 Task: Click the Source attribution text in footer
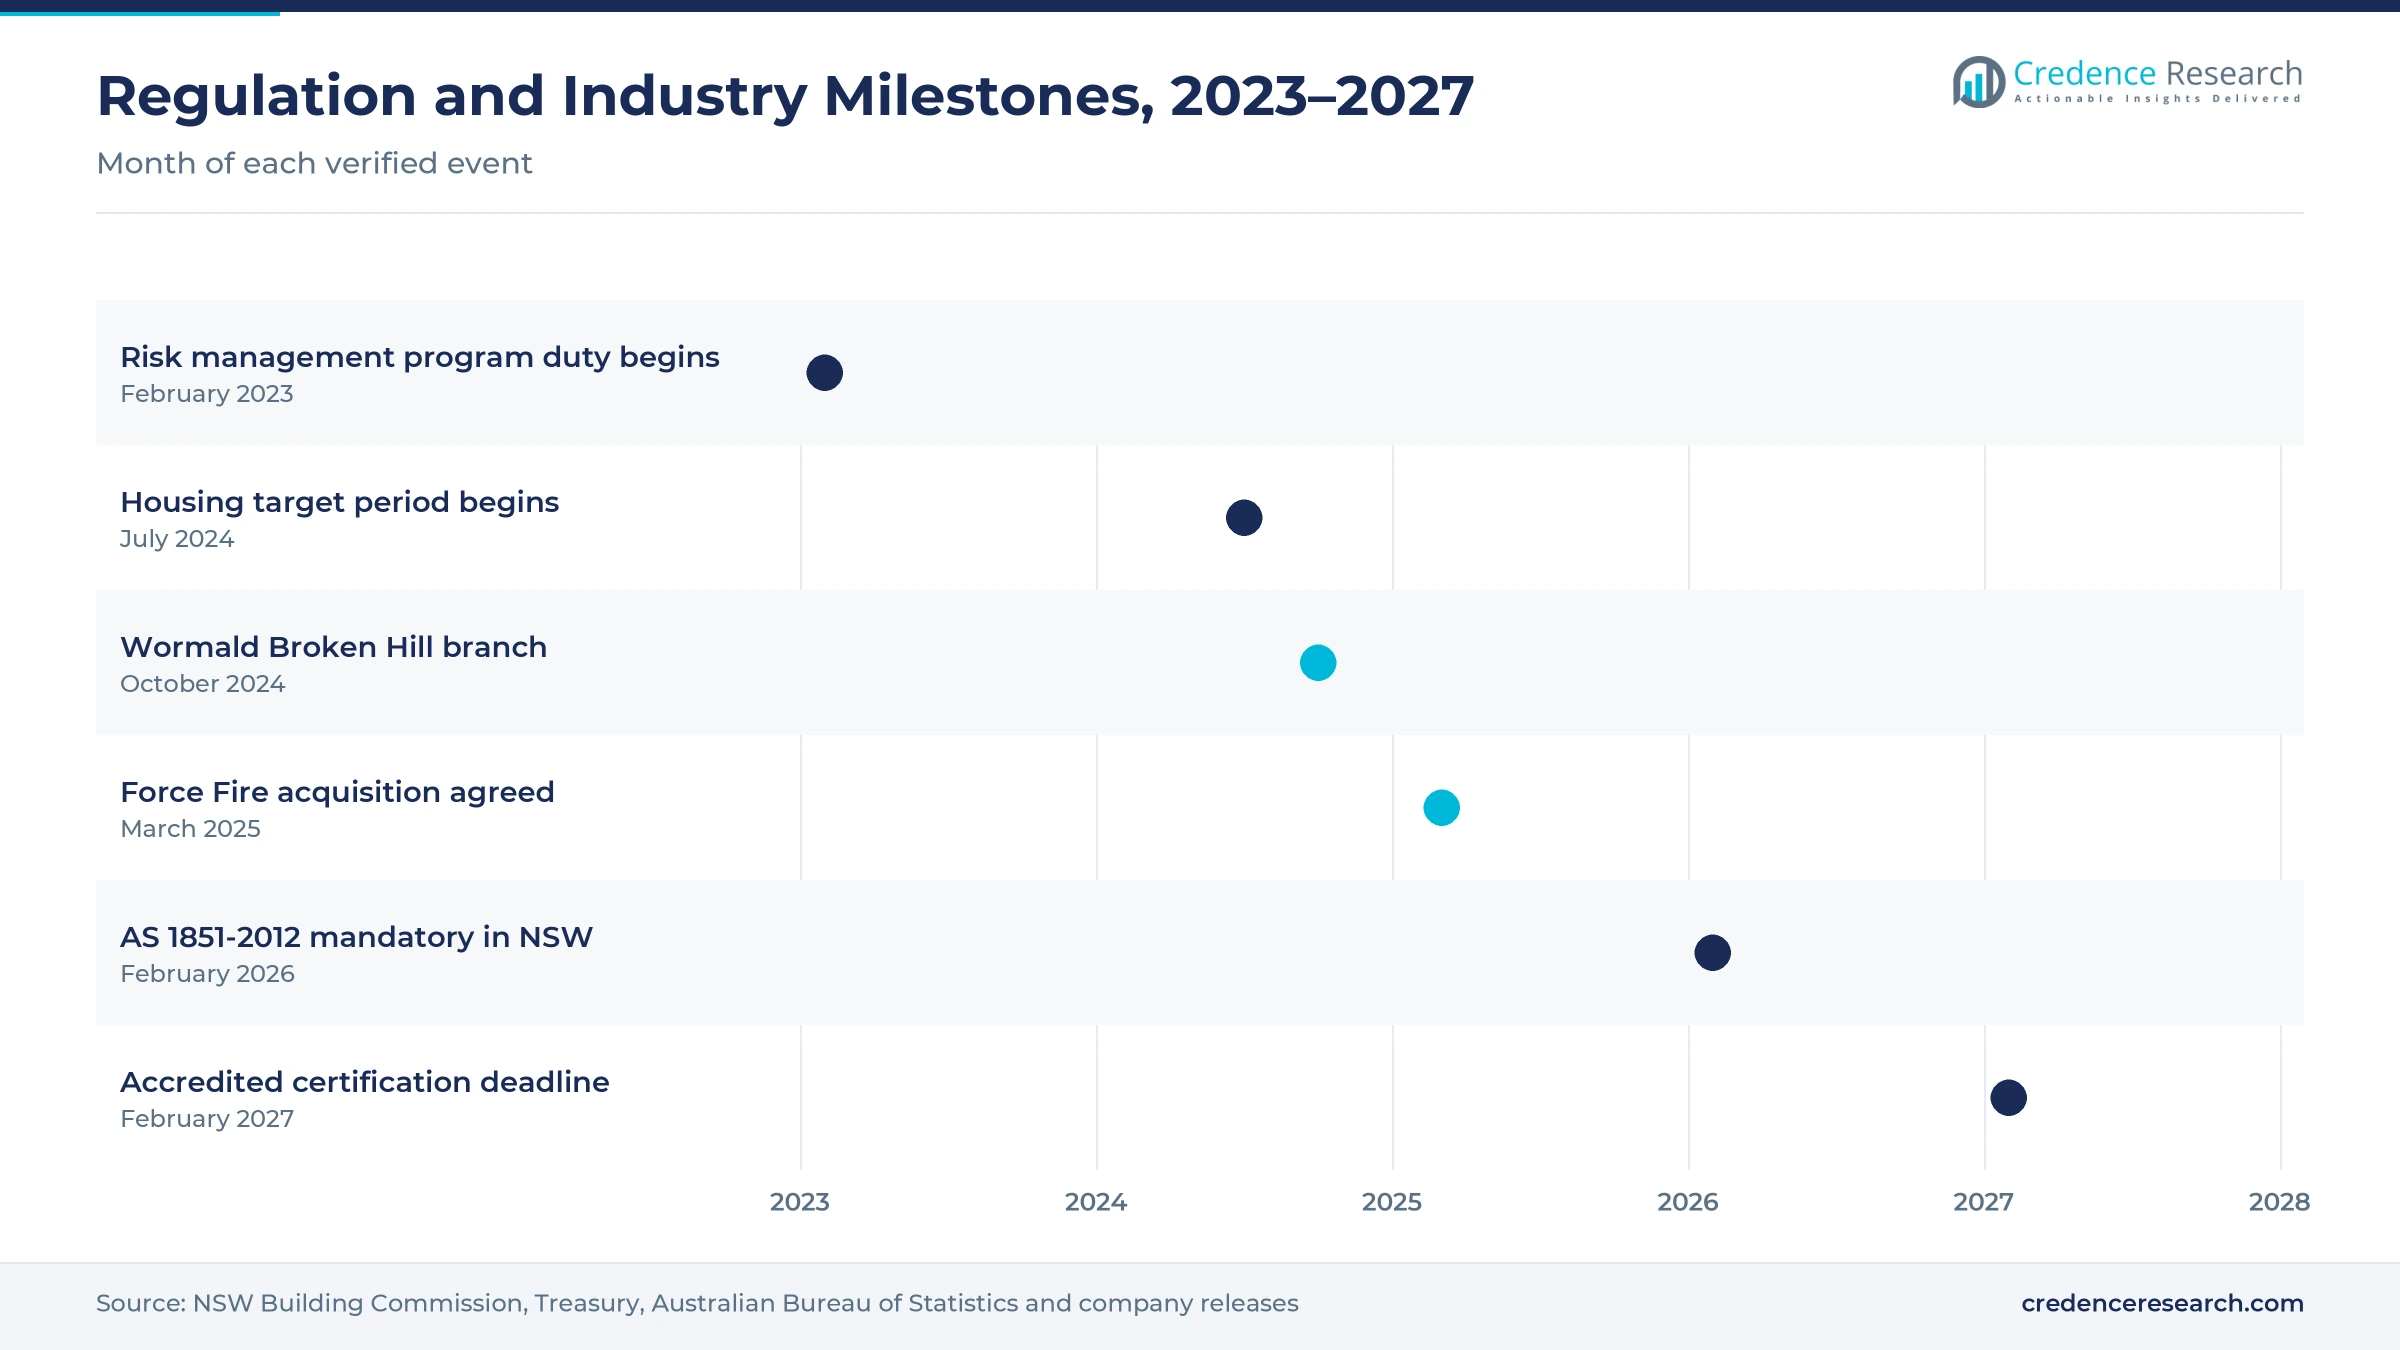[697, 1303]
